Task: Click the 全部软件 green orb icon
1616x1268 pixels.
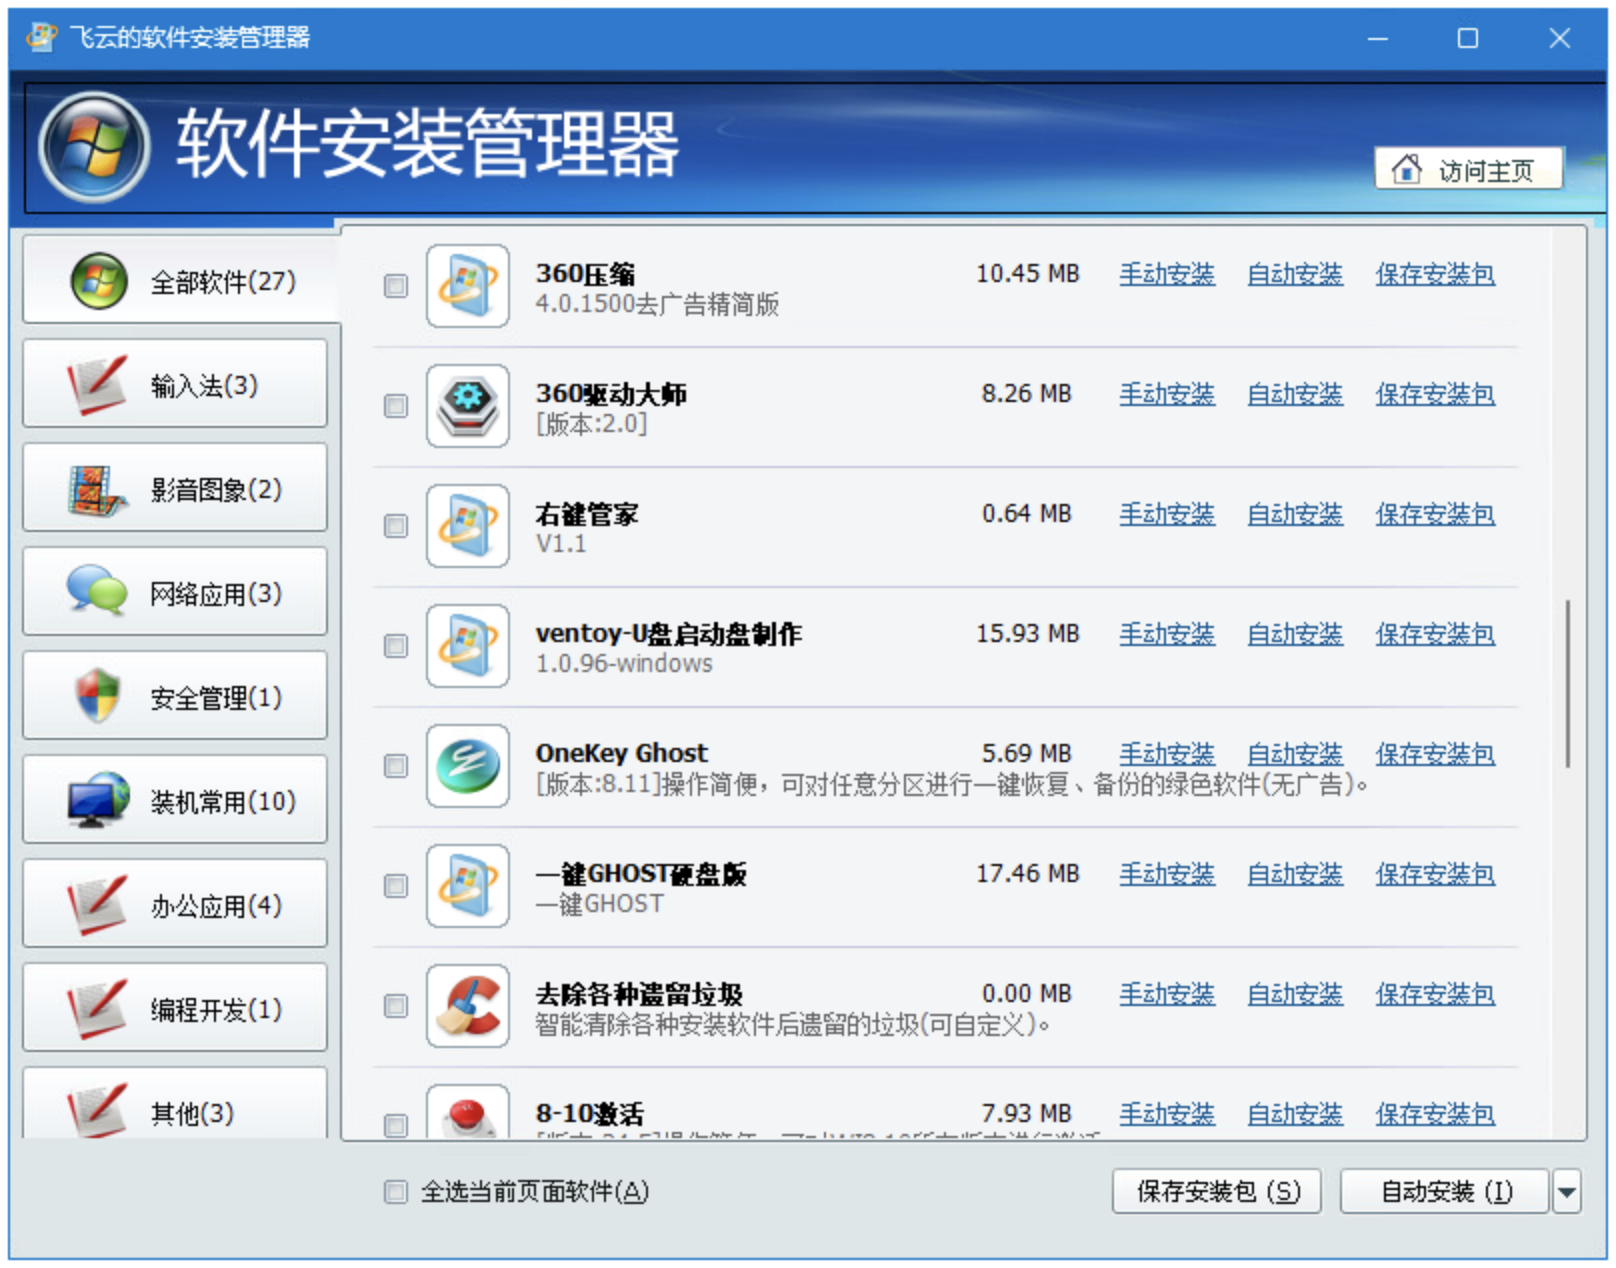Action: [99, 281]
